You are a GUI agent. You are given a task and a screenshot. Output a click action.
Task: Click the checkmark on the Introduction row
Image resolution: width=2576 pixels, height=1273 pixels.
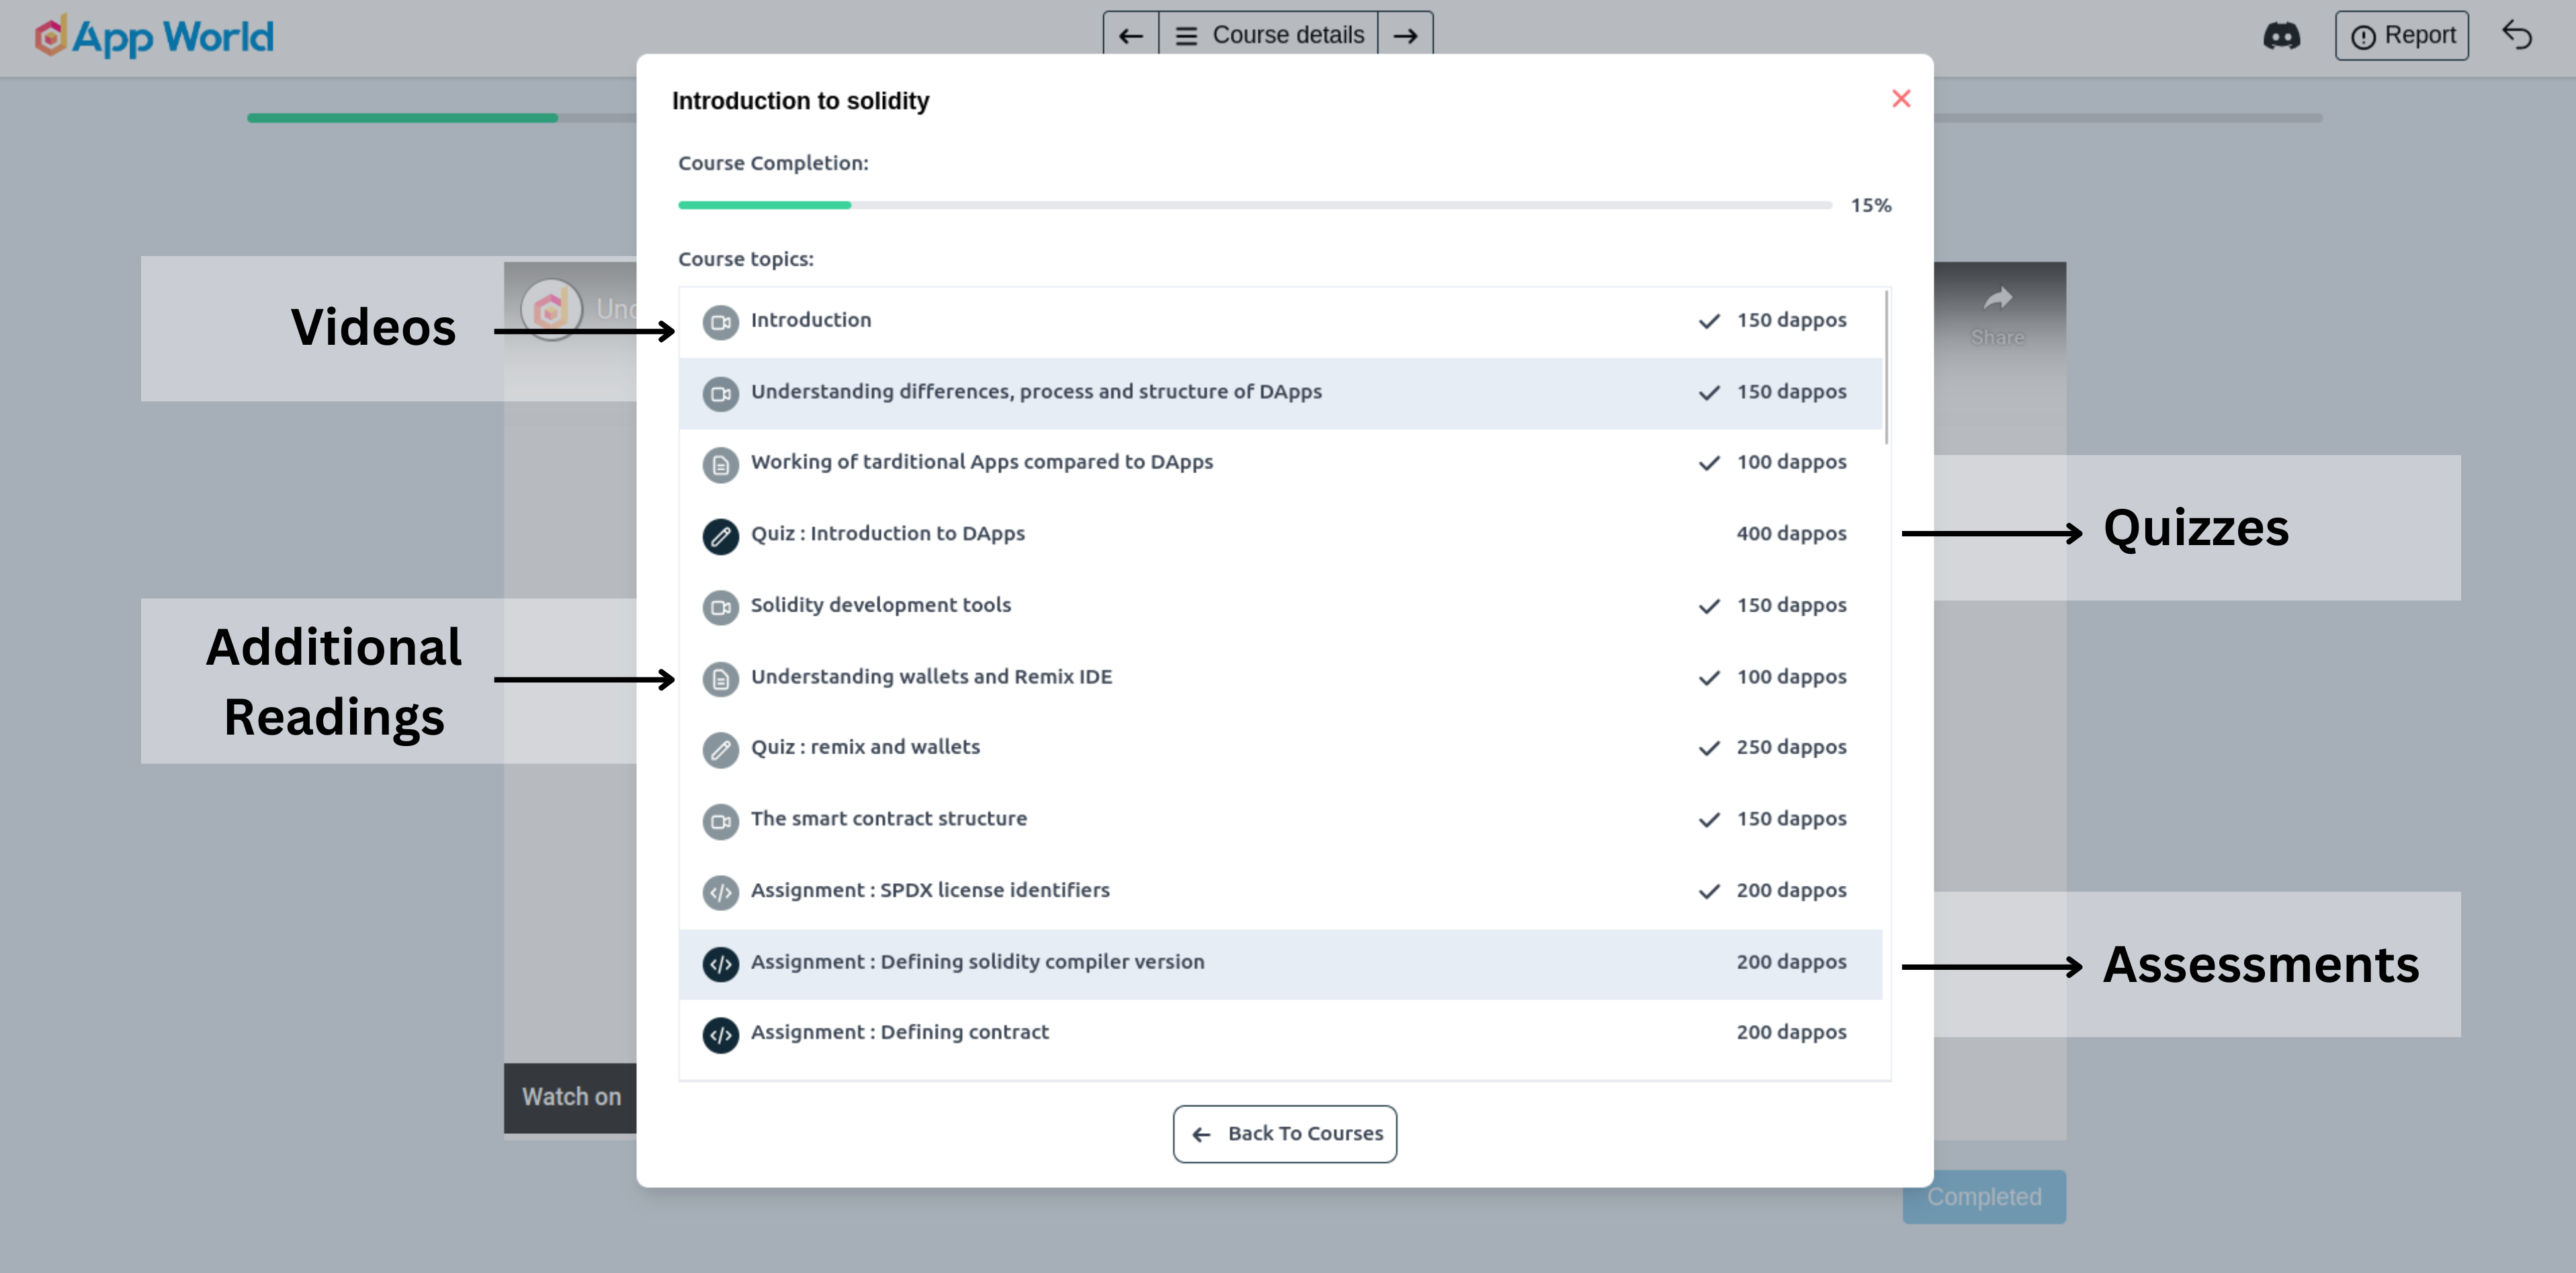1709,321
